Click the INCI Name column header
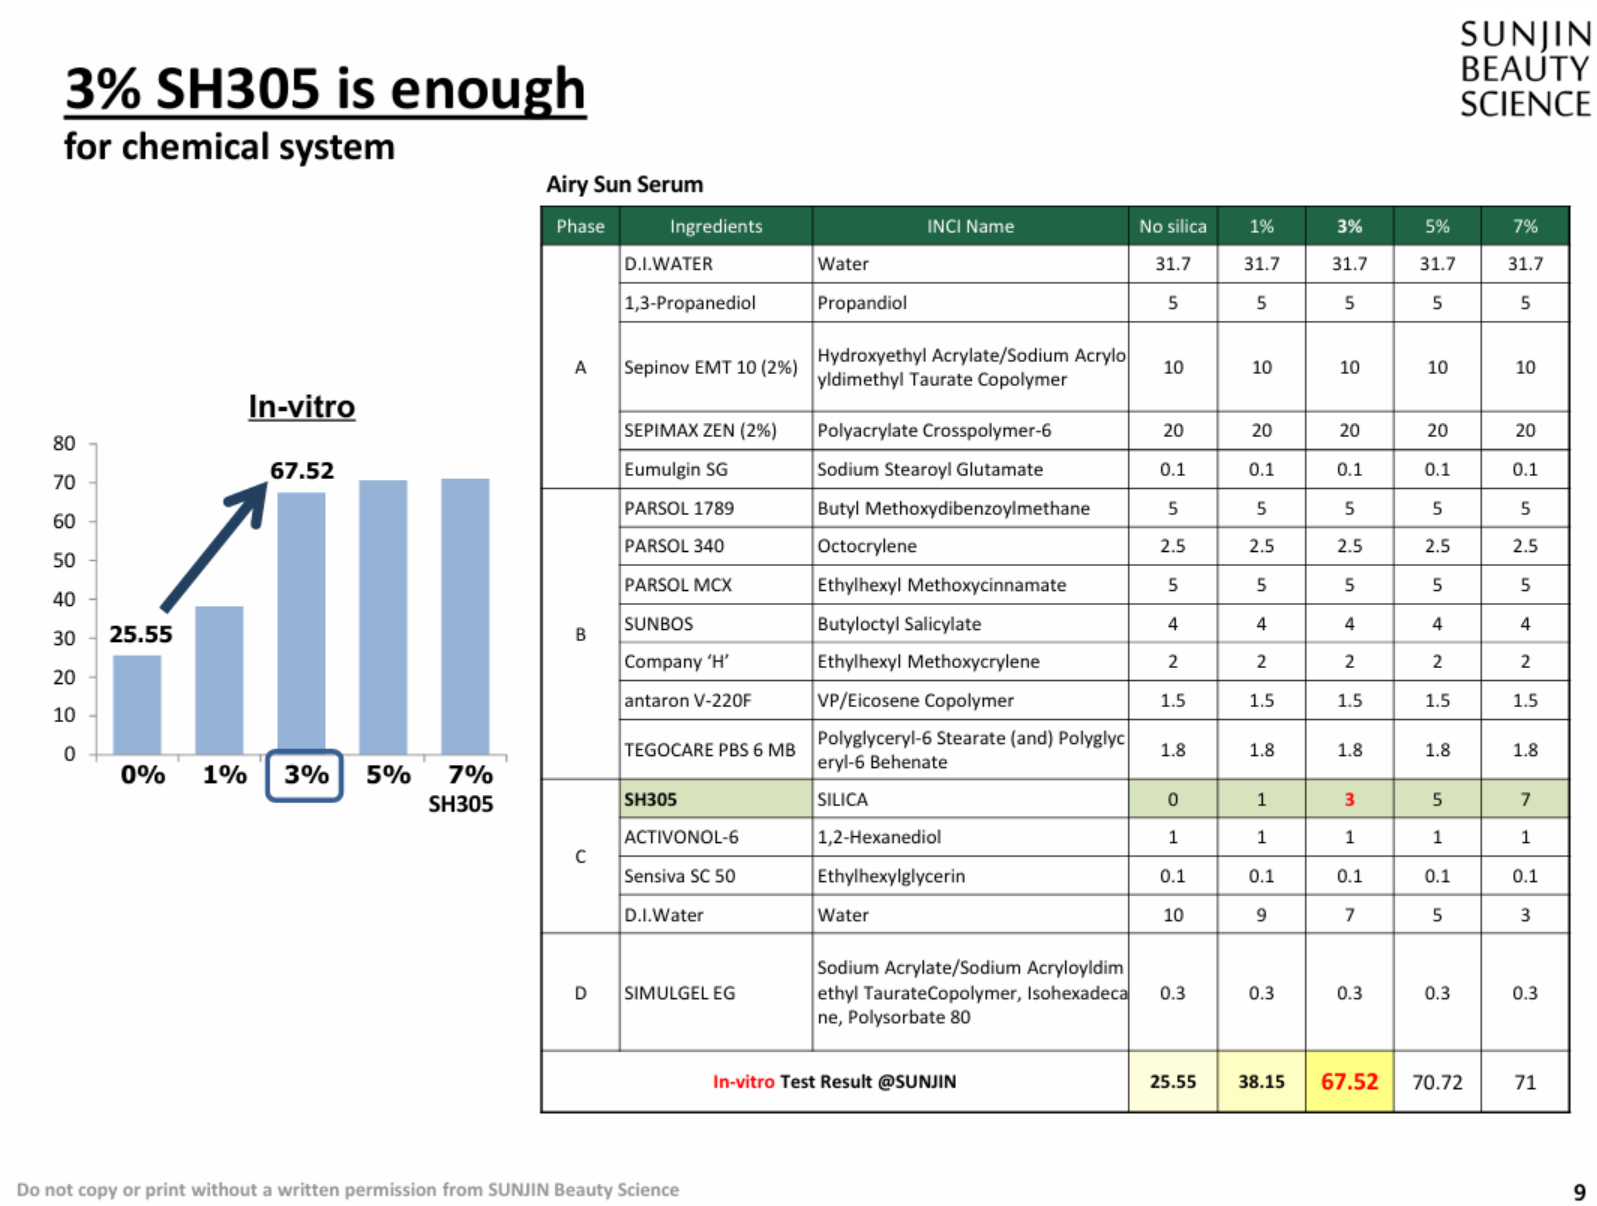This screenshot has height=1206, width=1597. click(969, 226)
